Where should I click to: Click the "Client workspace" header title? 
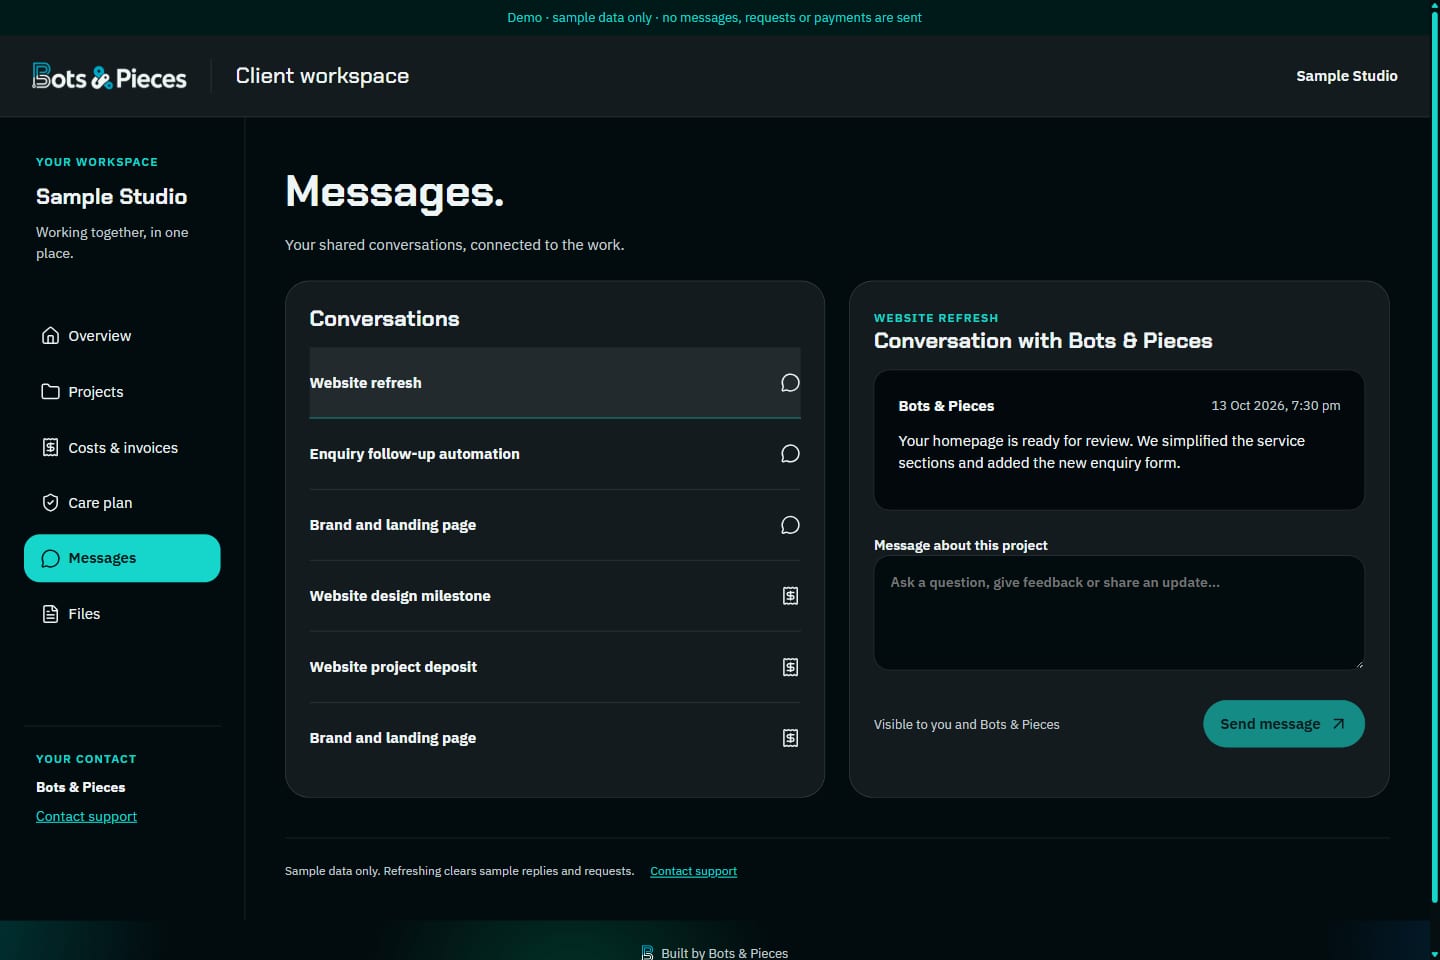point(322,76)
